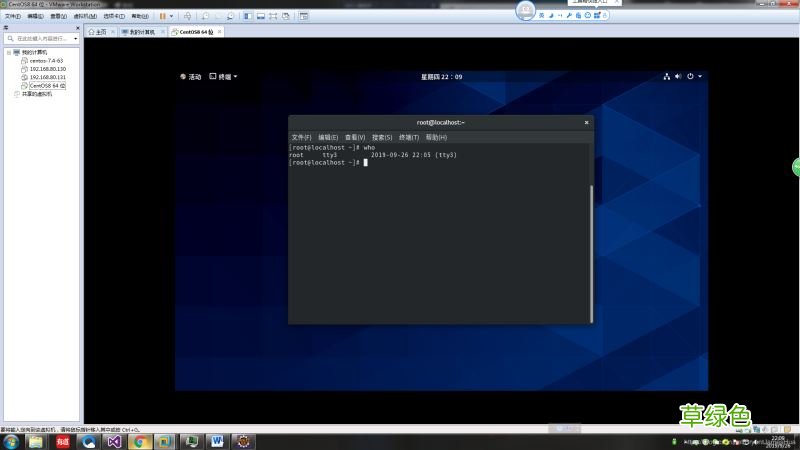Expand the 终端 application menu in GNOME
The image size is (800, 450).
pyautogui.click(x=225, y=76)
